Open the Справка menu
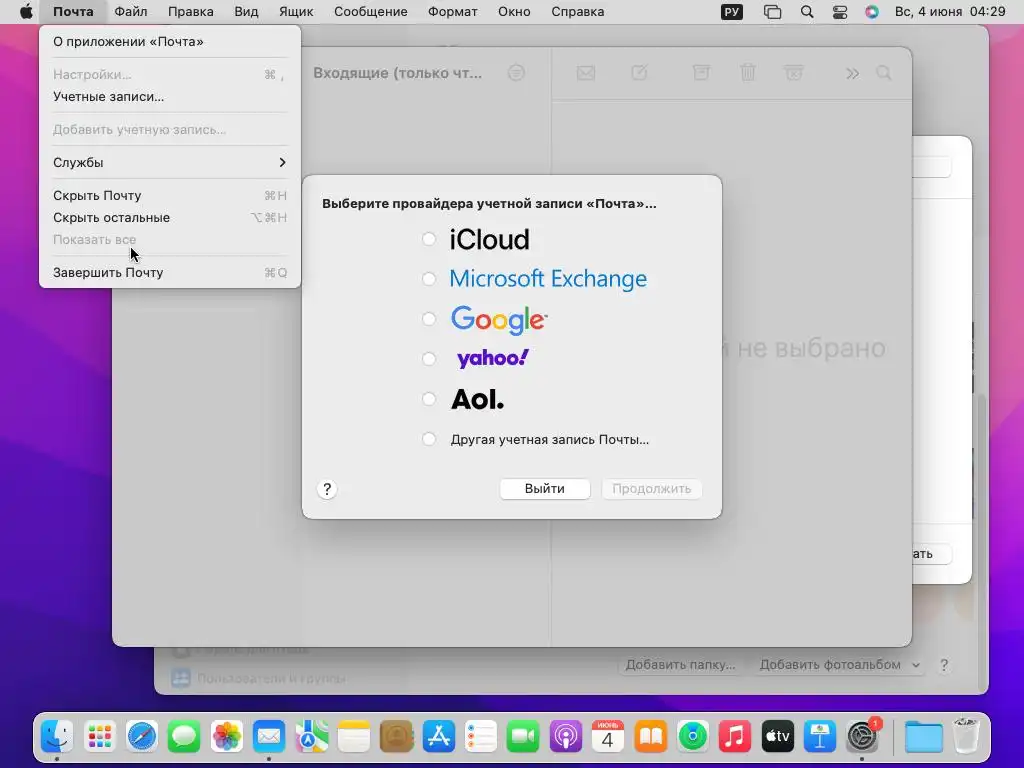 pyautogui.click(x=577, y=12)
